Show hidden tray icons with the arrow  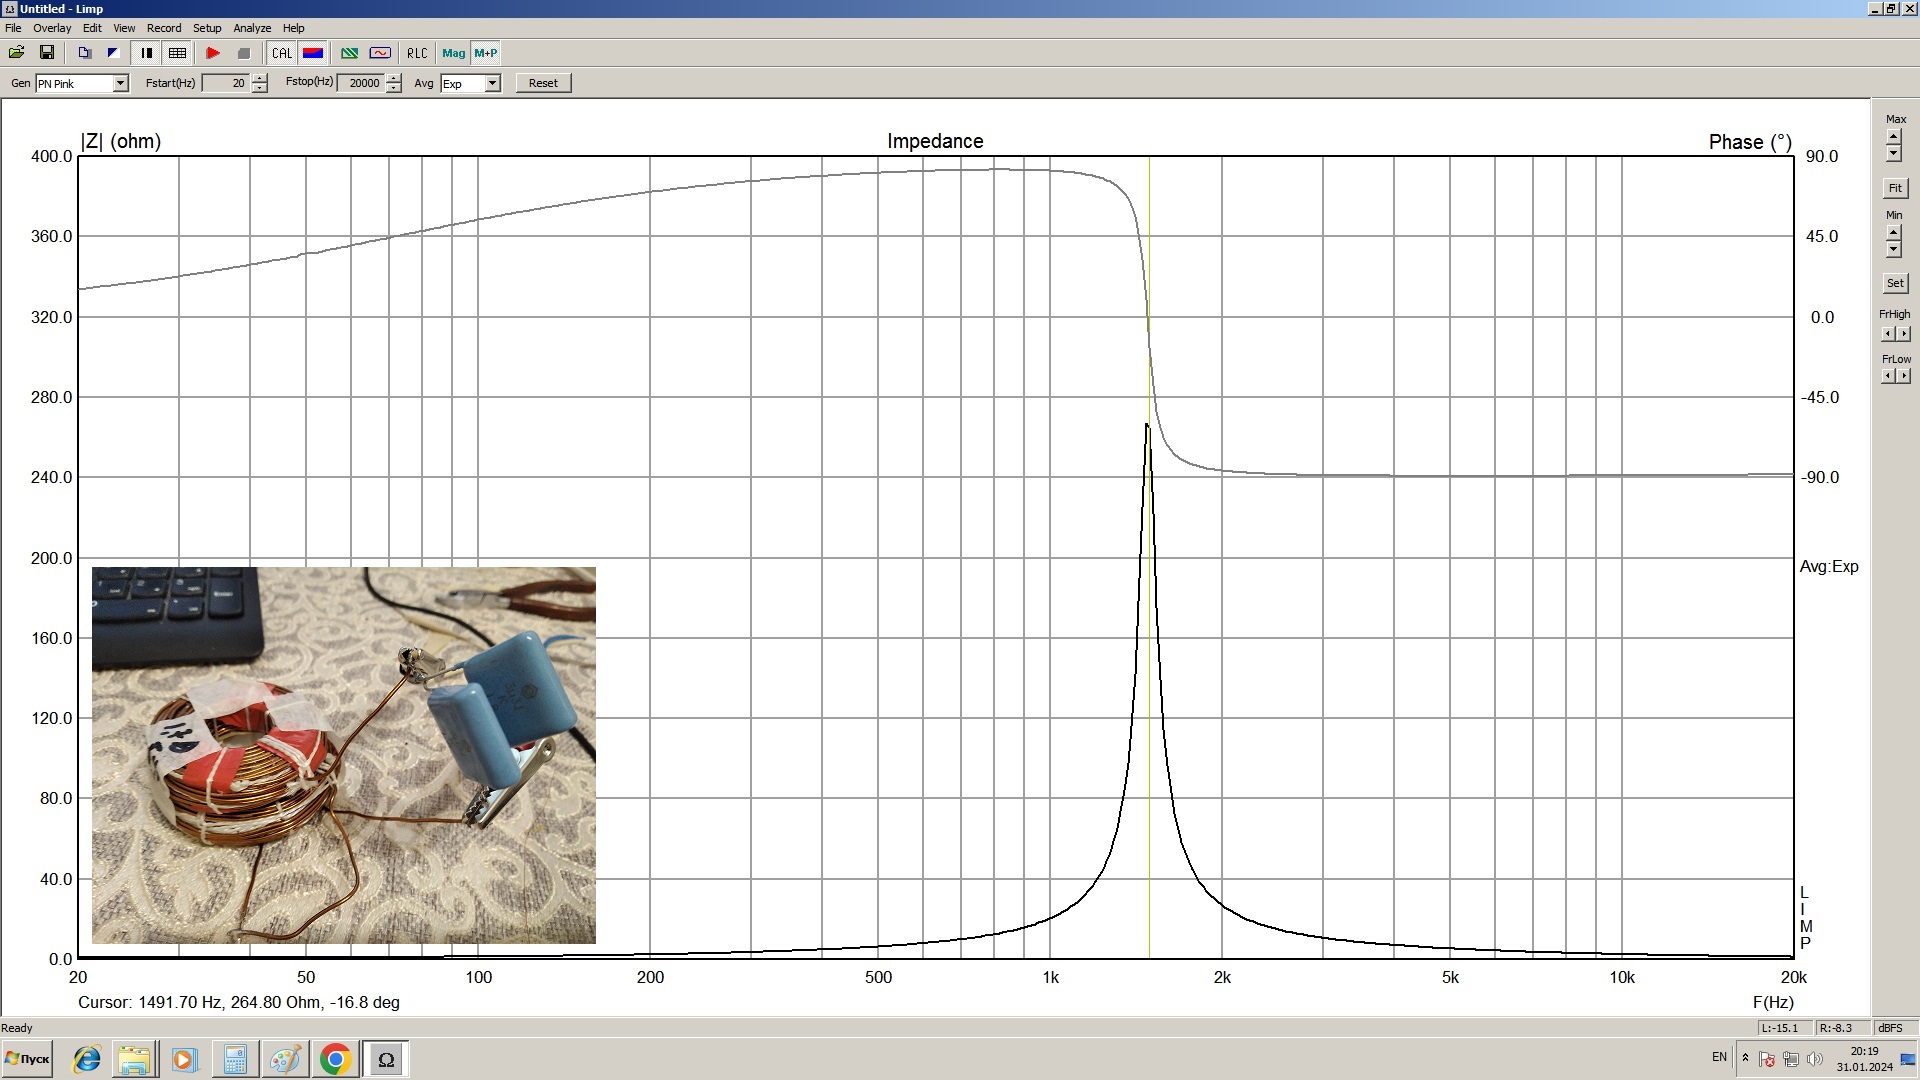[x=1745, y=1058]
